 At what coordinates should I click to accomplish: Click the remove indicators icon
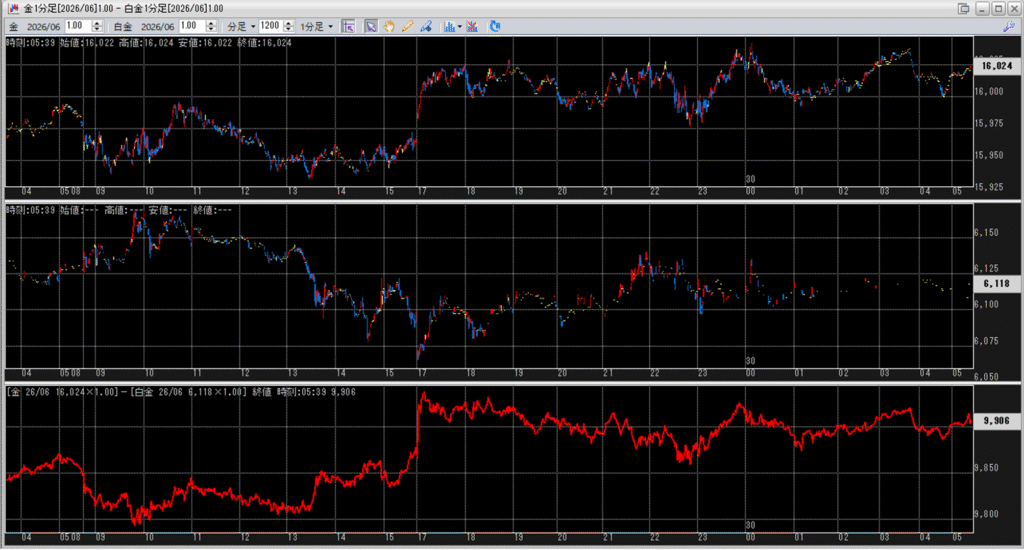pos(472,26)
